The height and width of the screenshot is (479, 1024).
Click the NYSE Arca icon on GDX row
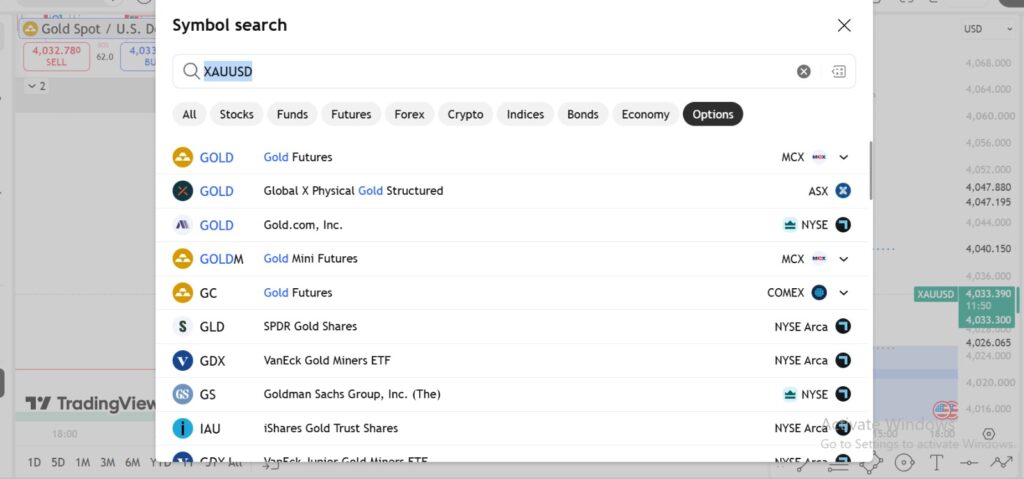click(843, 360)
